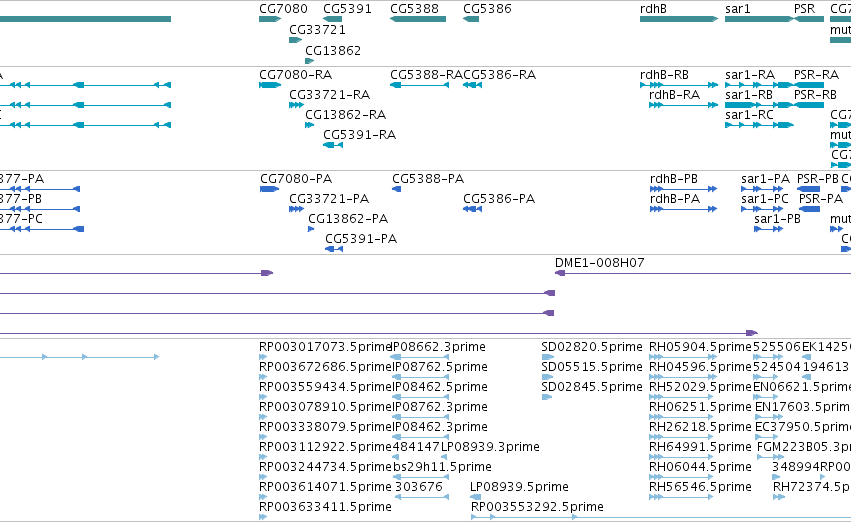Select the CG13862-PA protein label

click(348, 219)
